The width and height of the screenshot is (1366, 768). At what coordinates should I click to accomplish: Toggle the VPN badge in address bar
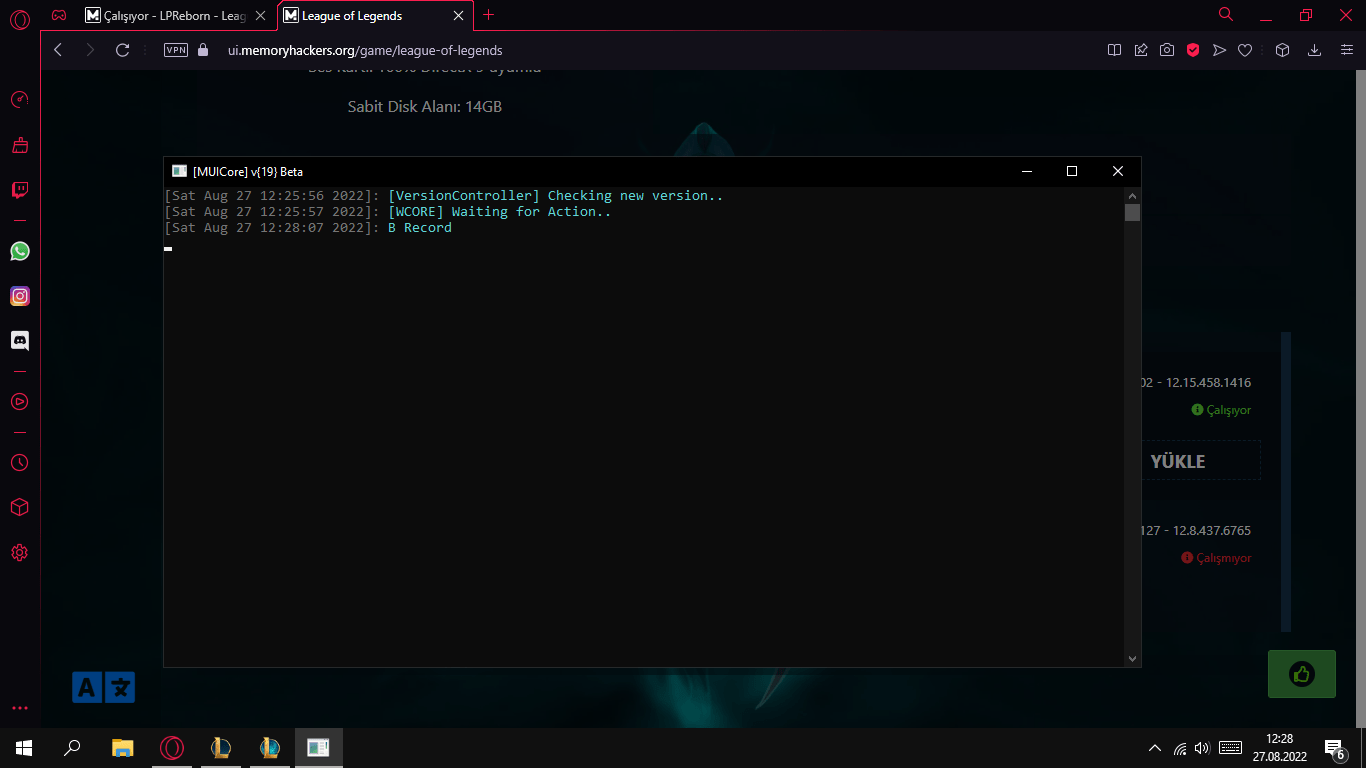coord(176,50)
